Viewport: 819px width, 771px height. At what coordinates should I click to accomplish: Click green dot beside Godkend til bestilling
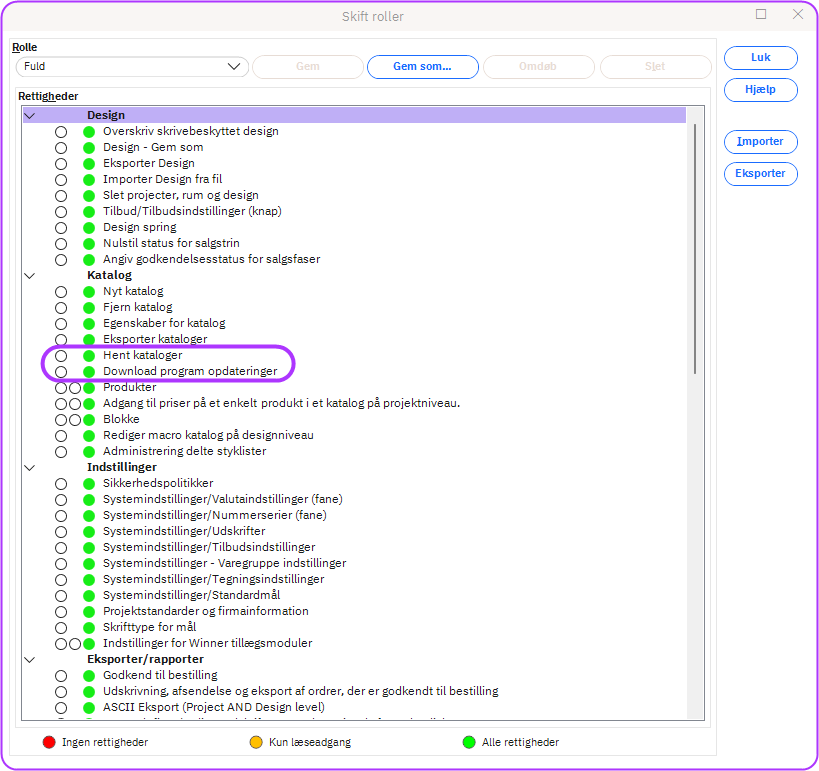[89, 675]
